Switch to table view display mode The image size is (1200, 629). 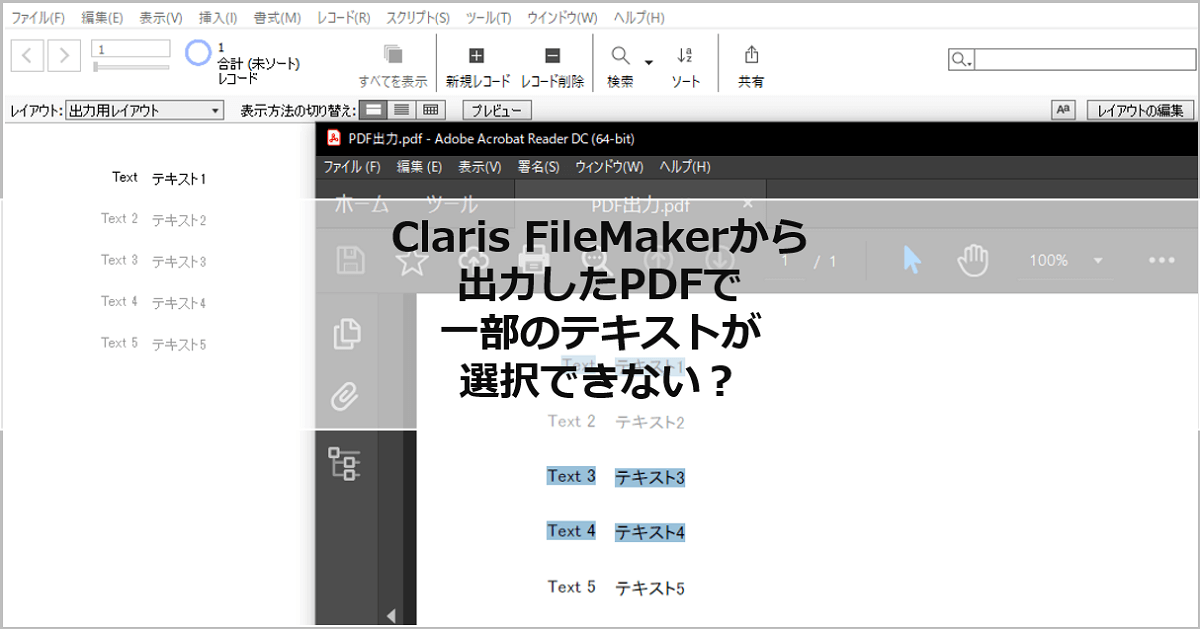(431, 110)
